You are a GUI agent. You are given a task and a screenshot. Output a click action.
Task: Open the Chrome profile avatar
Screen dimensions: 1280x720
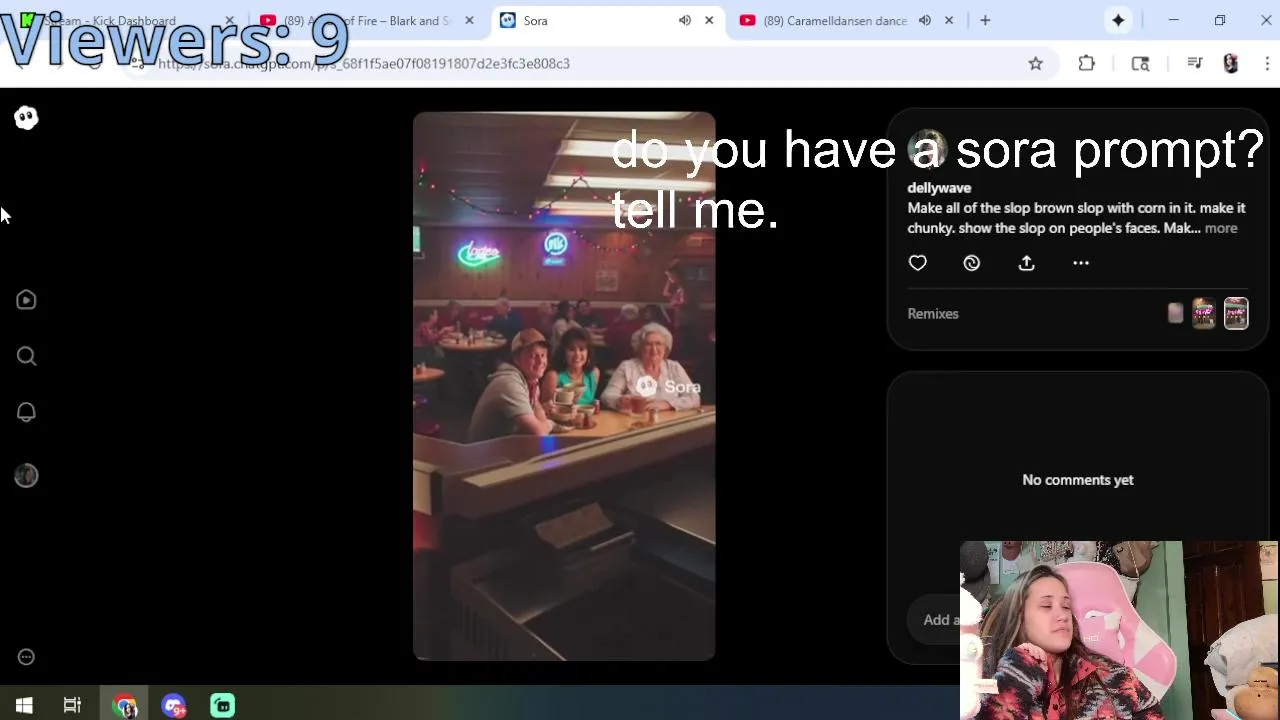(x=1231, y=63)
